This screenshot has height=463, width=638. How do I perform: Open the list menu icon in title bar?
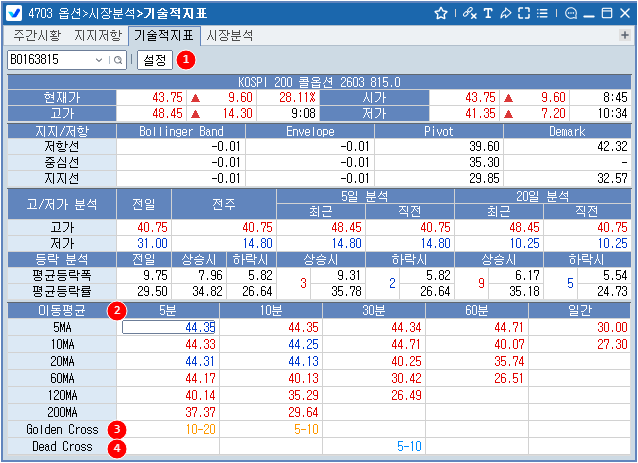click(x=541, y=13)
